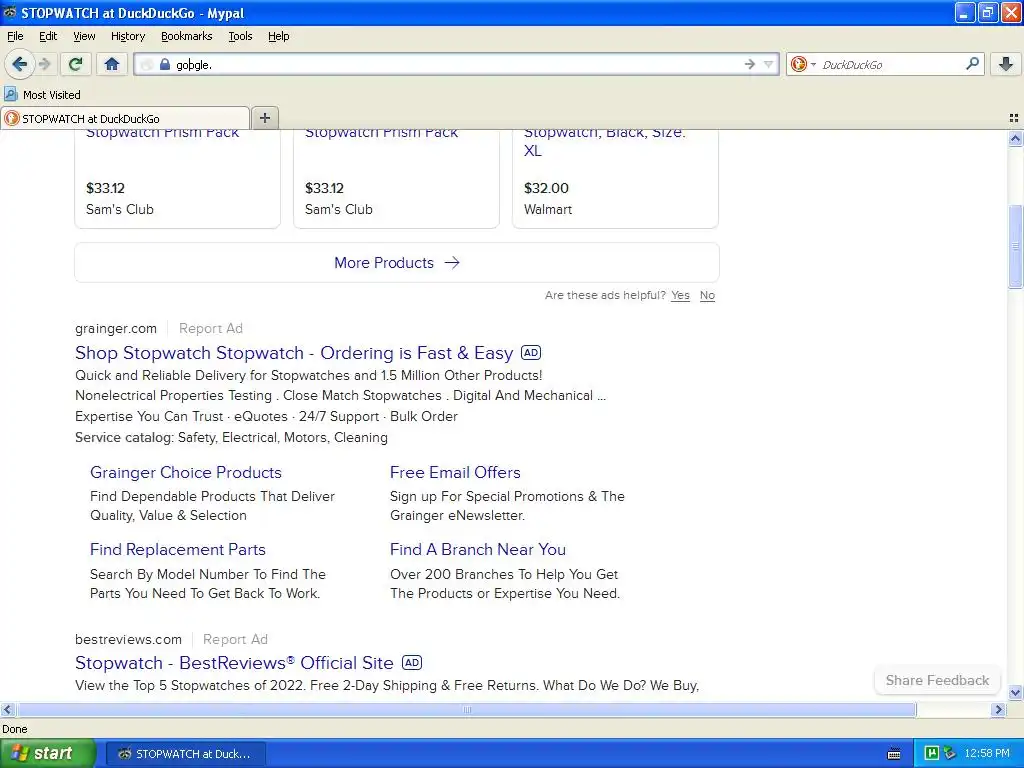
Task: Open the Edit menu
Action: tap(48, 36)
